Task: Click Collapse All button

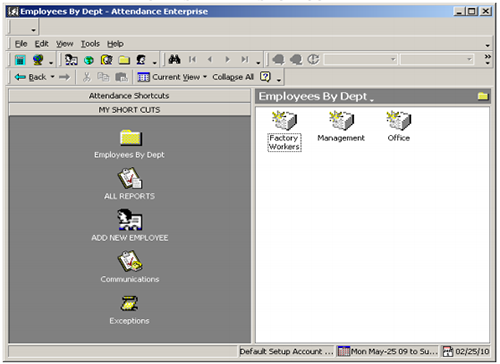Action: 233,77
